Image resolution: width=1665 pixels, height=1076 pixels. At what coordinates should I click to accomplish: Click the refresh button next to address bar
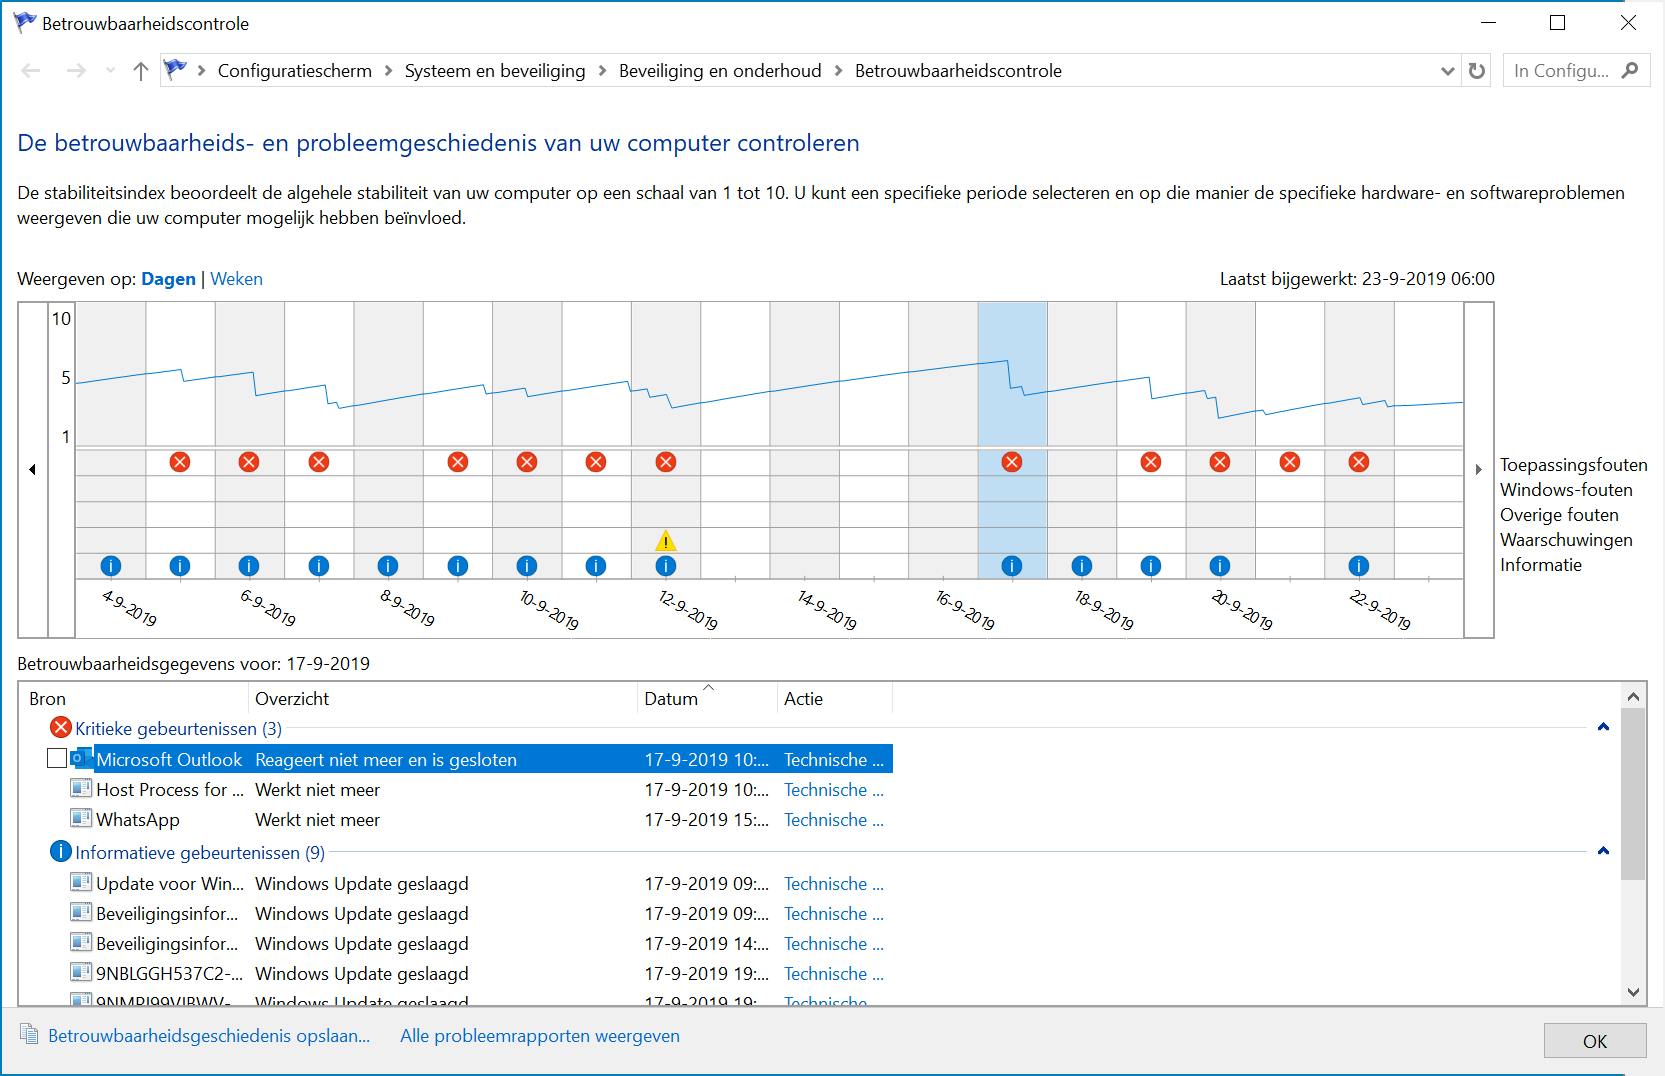[x=1477, y=71]
